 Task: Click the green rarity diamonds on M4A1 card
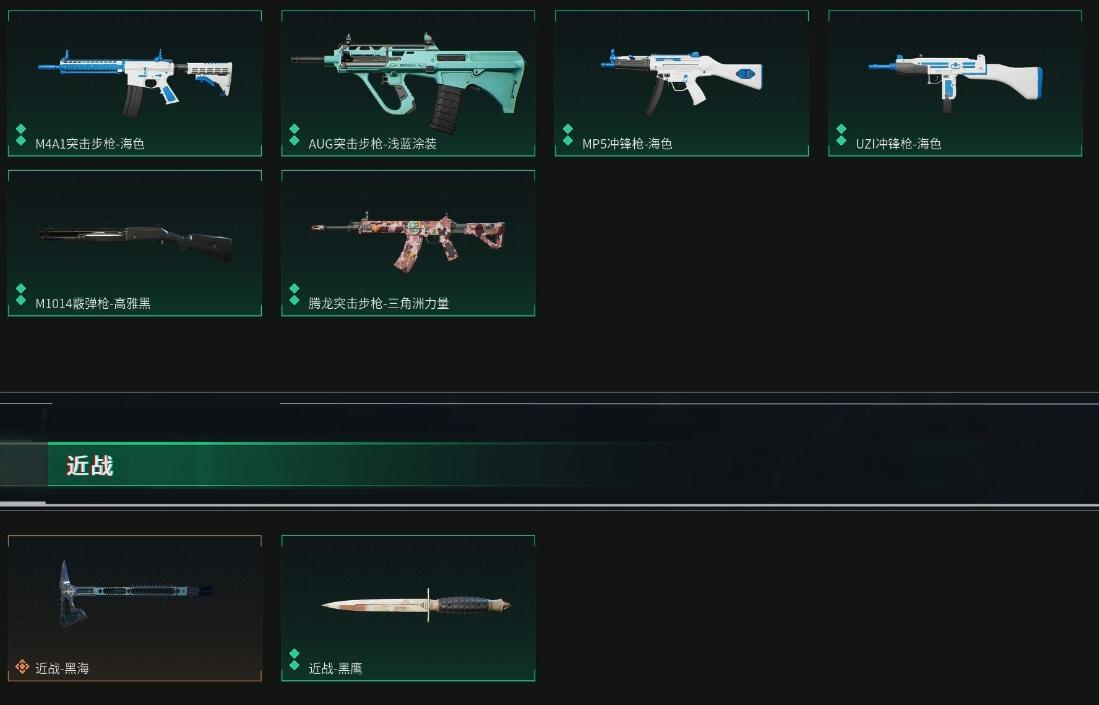[x=21, y=135]
